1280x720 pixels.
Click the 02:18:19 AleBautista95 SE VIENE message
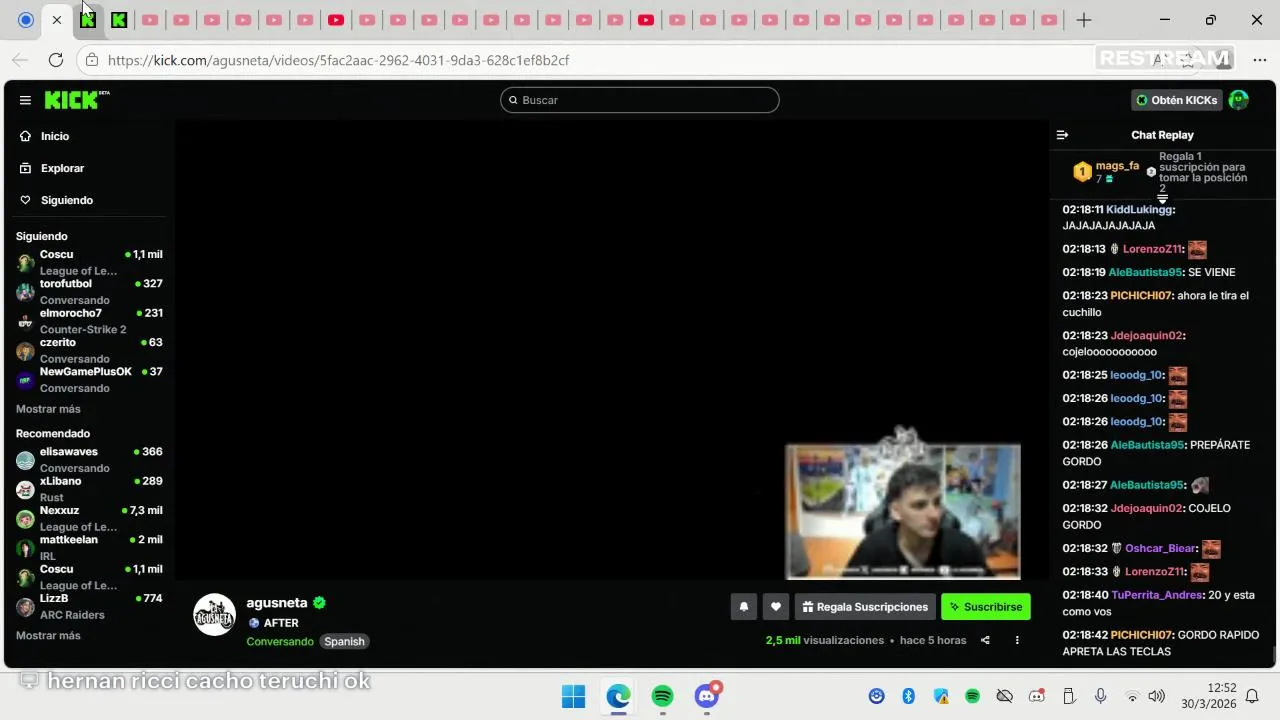(x=1149, y=272)
